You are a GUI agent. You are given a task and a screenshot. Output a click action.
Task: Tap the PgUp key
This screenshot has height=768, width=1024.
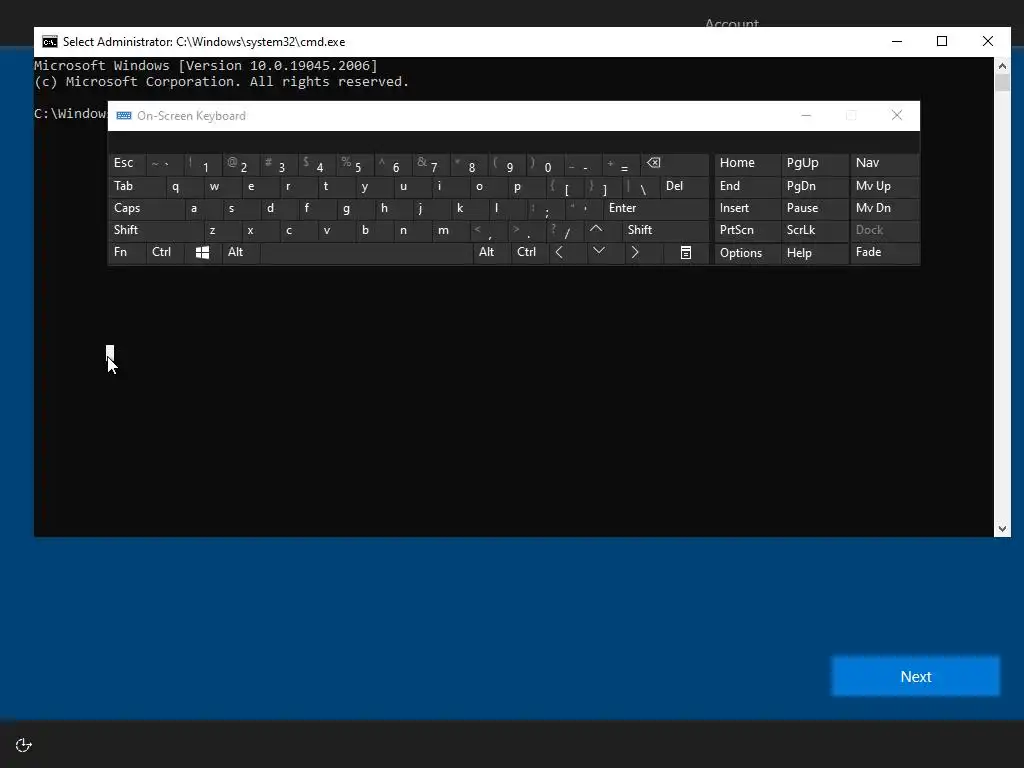click(x=814, y=164)
